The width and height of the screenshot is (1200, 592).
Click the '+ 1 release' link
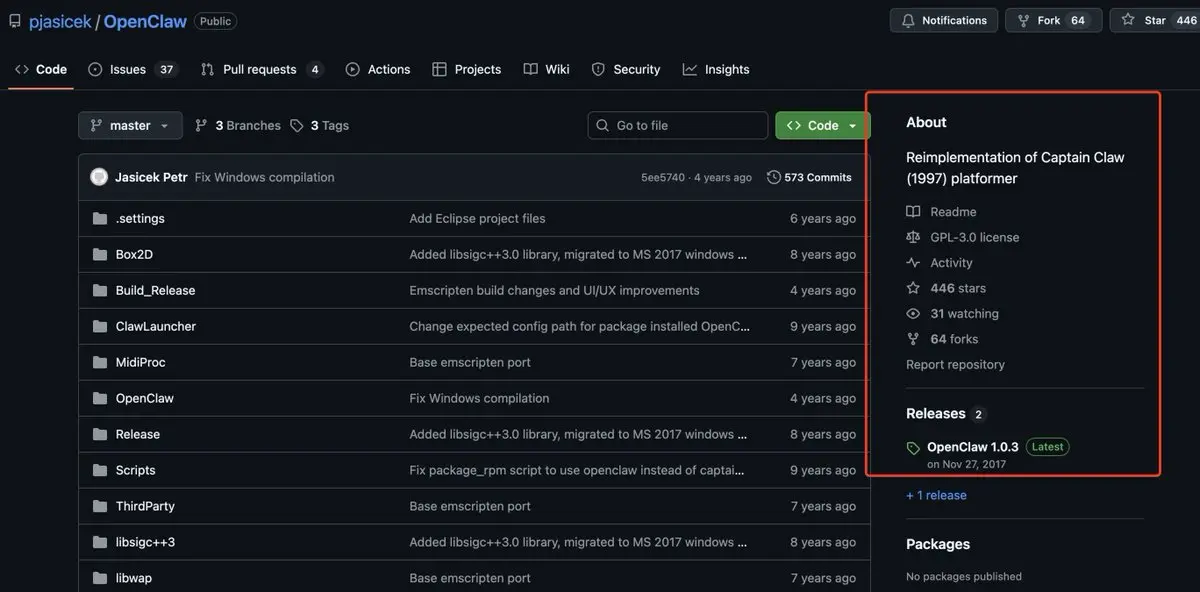click(x=936, y=495)
